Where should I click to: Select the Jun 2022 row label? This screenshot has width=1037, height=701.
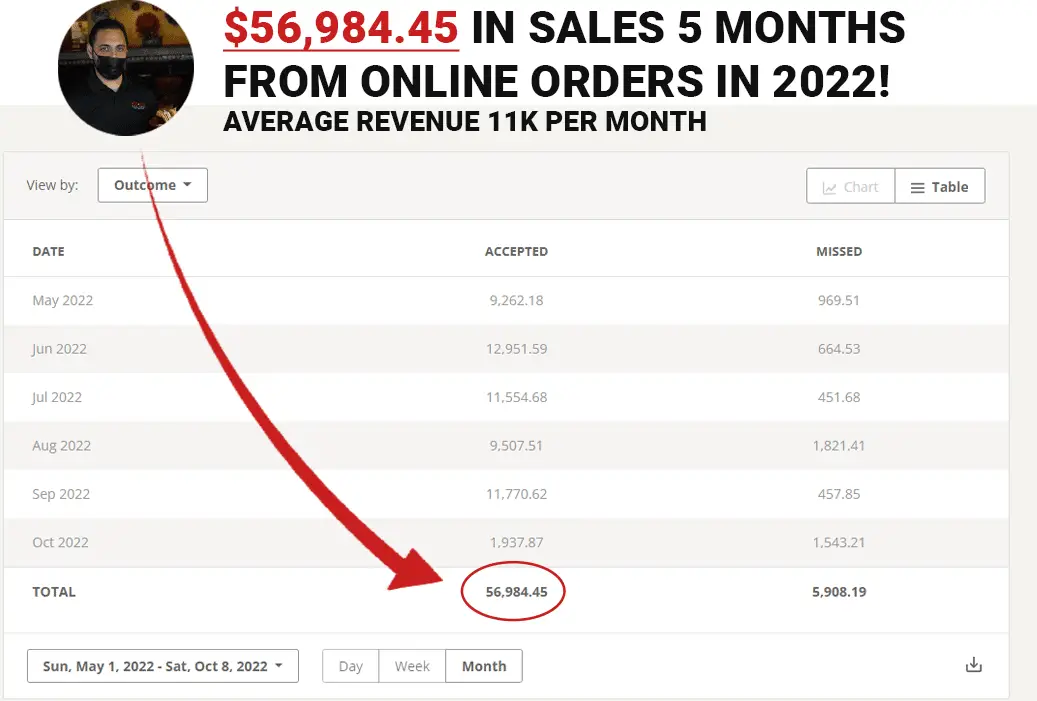(x=59, y=349)
